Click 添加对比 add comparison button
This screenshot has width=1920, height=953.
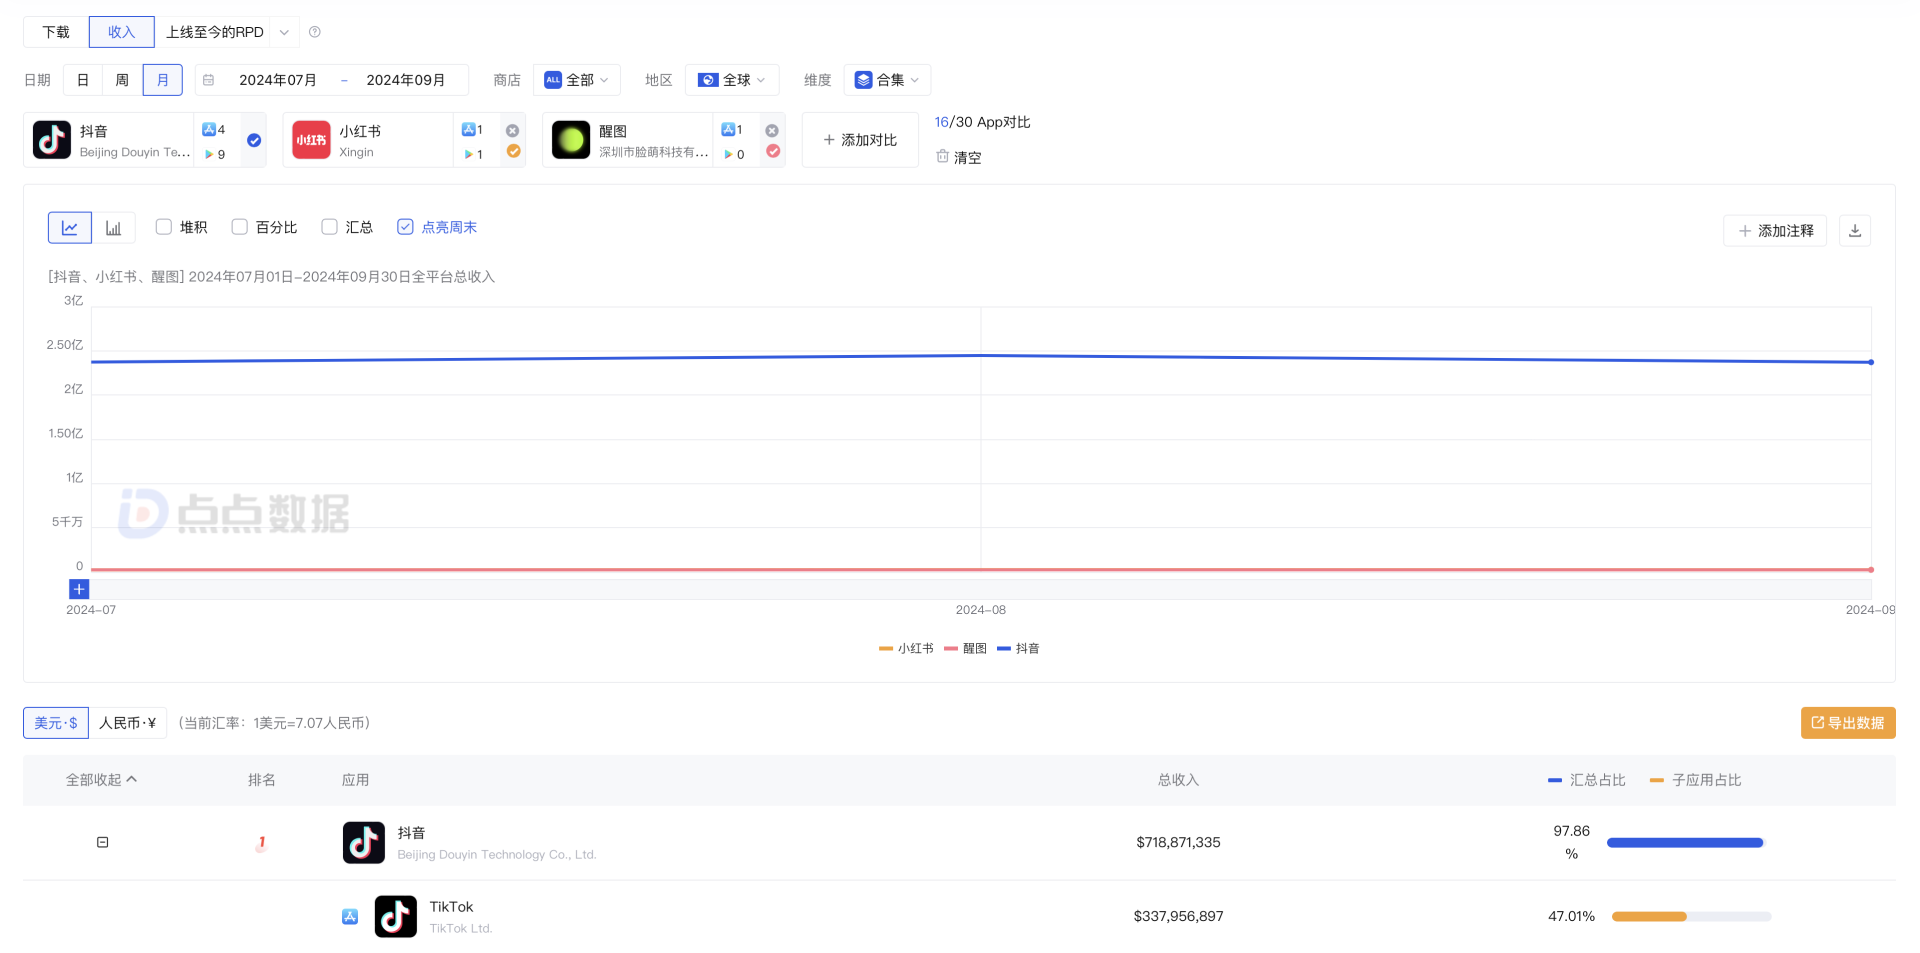(x=860, y=140)
